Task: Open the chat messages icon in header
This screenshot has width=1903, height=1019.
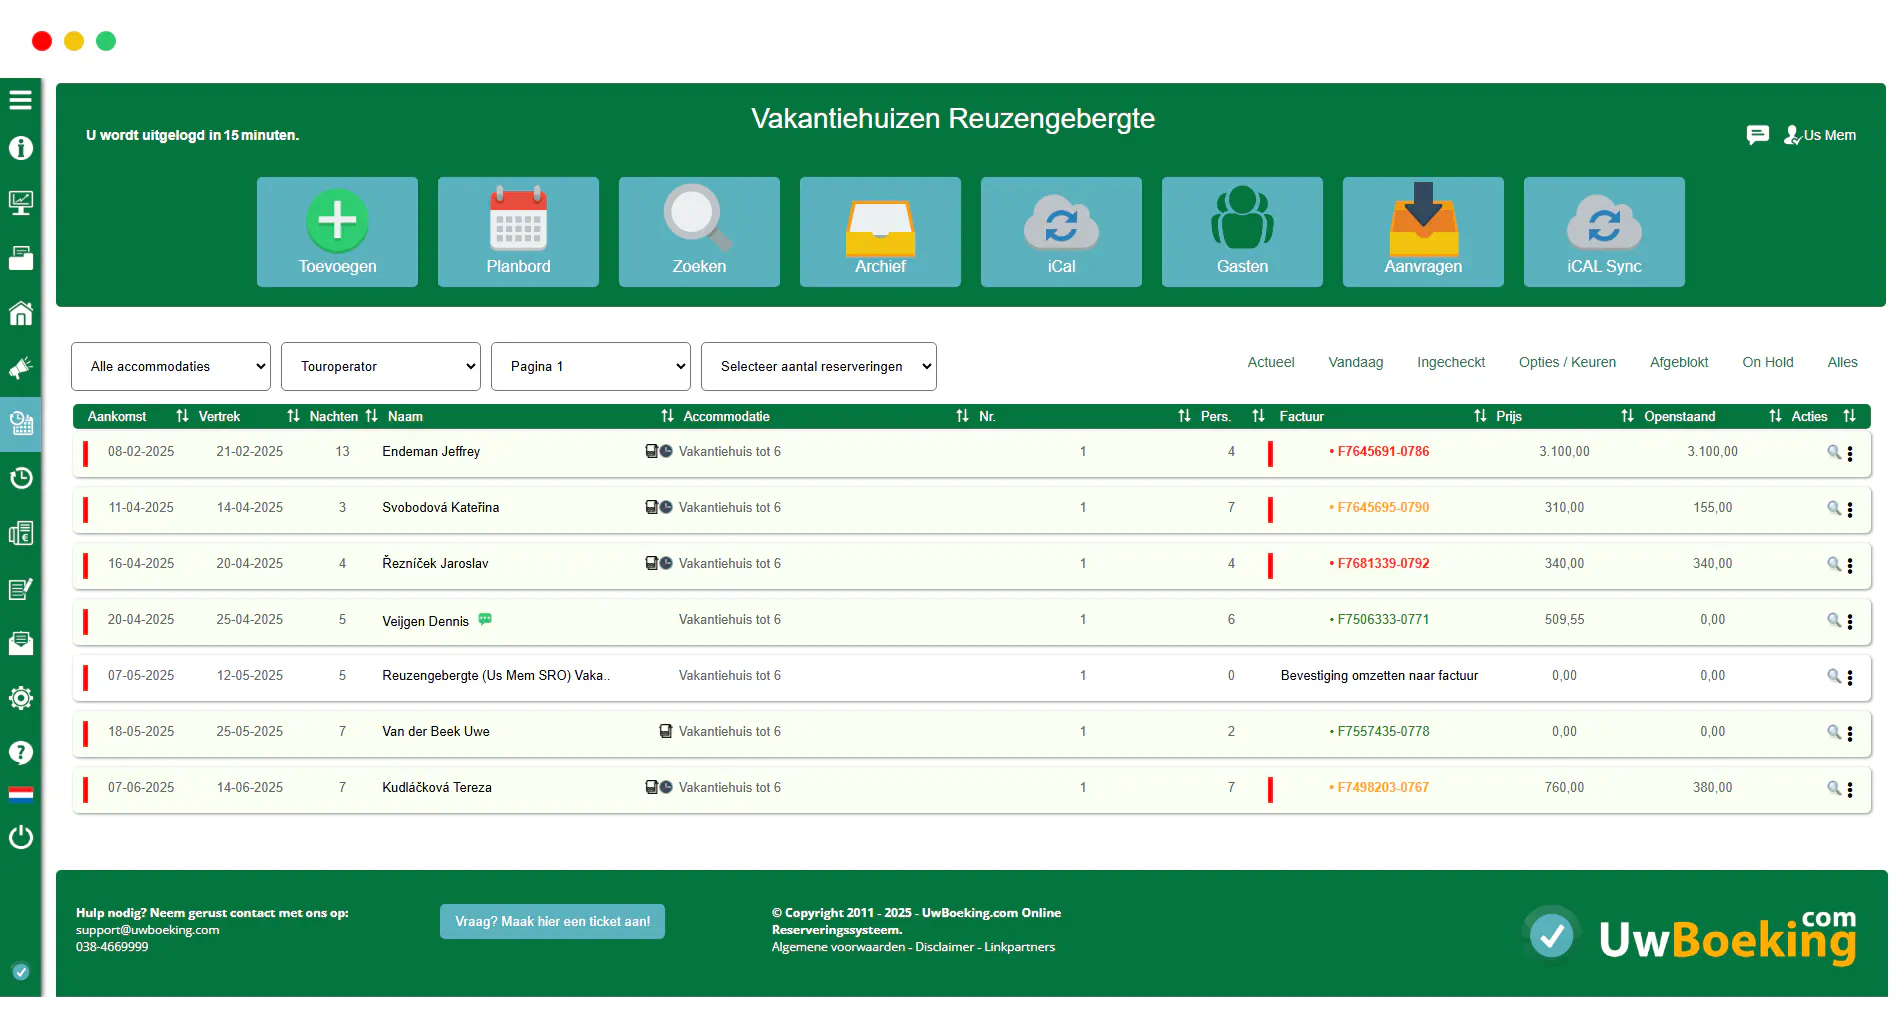Action: [1757, 135]
